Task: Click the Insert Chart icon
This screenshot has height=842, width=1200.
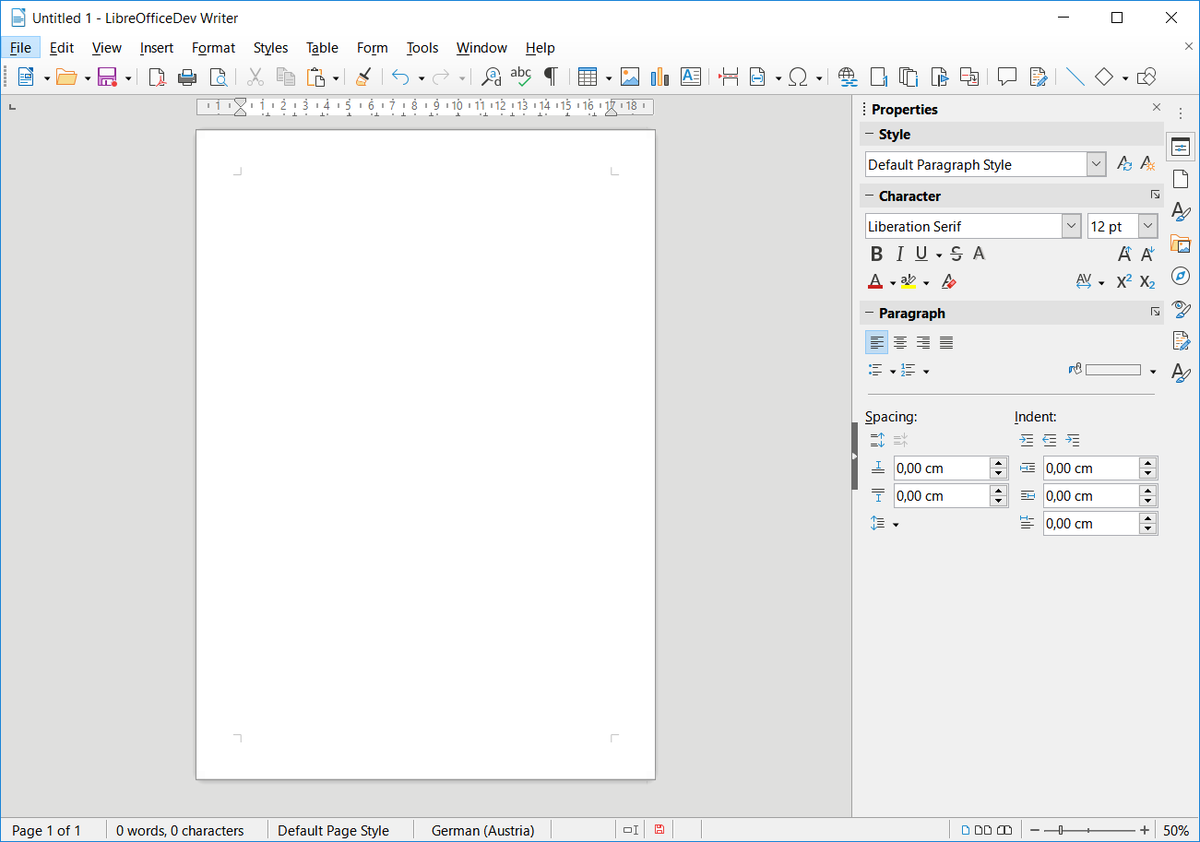Action: click(x=659, y=77)
